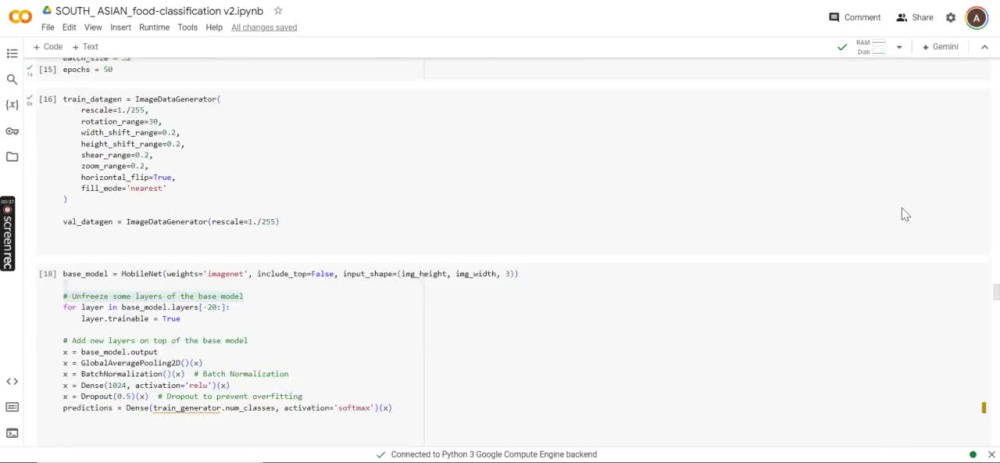Click 'Connected to Python 3' status text
Image resolution: width=1000 pixels, height=463 pixels.
494,455
